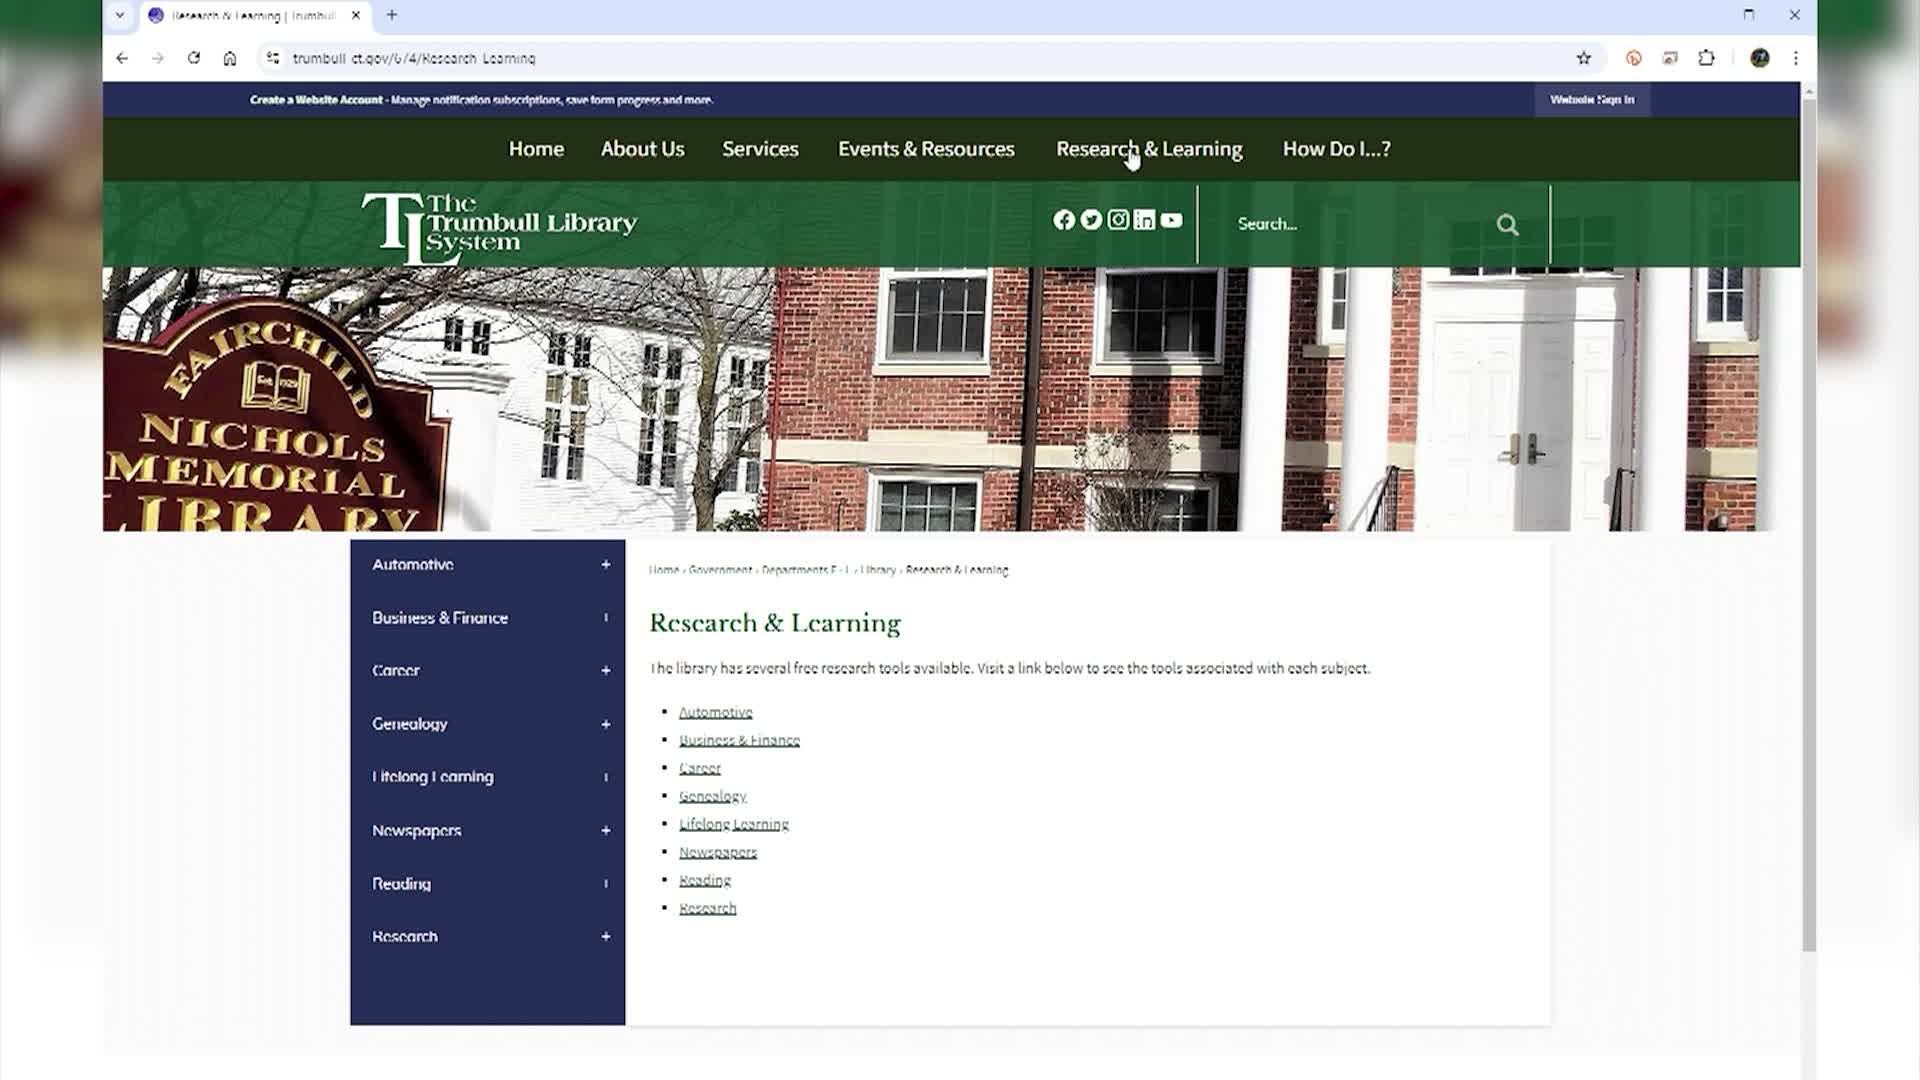This screenshot has width=1920, height=1080.
Task: Click the search magnifier icon
Action: point(1507,225)
